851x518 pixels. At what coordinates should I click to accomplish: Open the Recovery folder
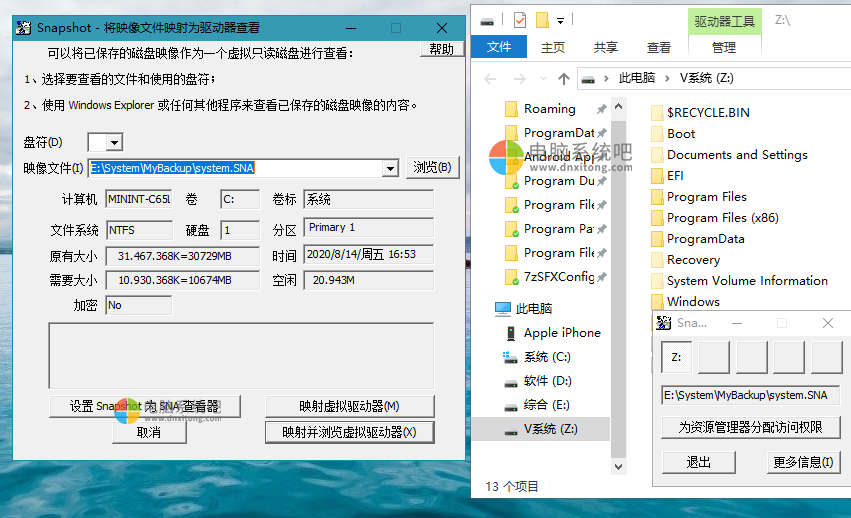tap(685, 260)
